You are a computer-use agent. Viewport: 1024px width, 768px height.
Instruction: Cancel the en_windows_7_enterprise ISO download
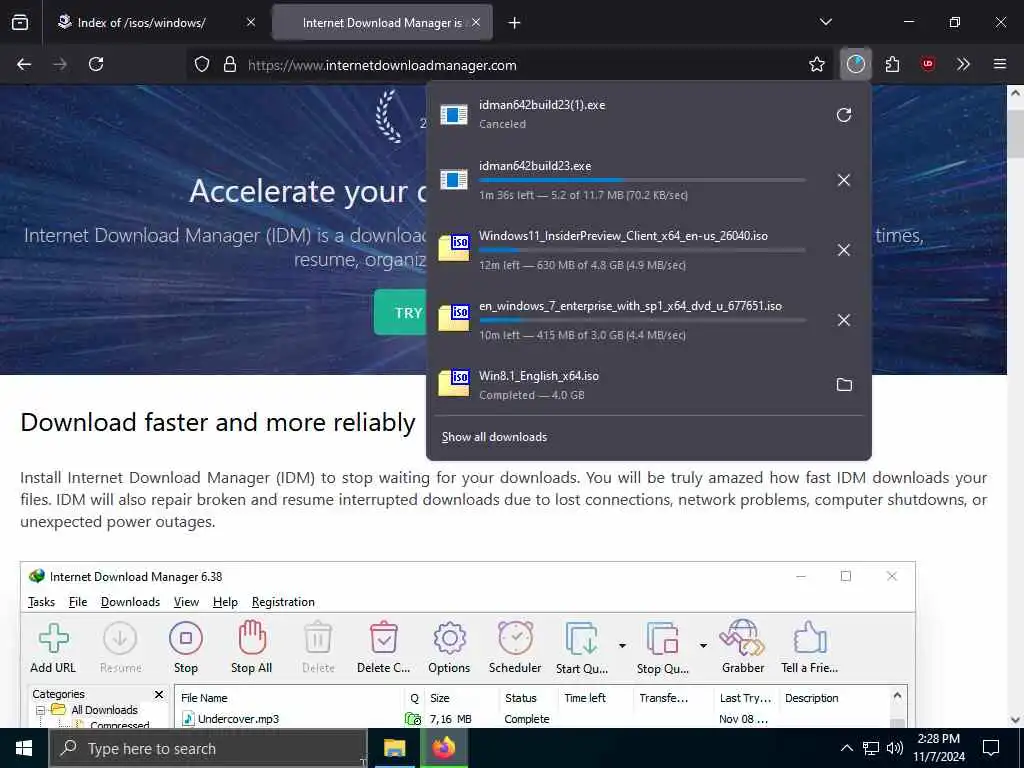coord(844,320)
